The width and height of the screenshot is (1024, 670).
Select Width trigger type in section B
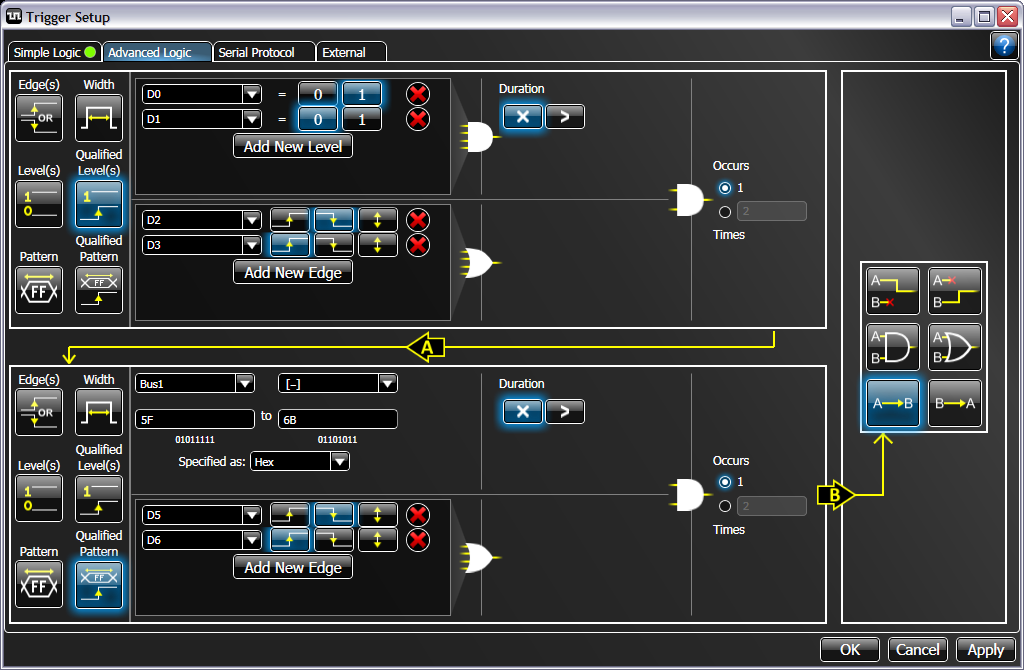[99, 413]
